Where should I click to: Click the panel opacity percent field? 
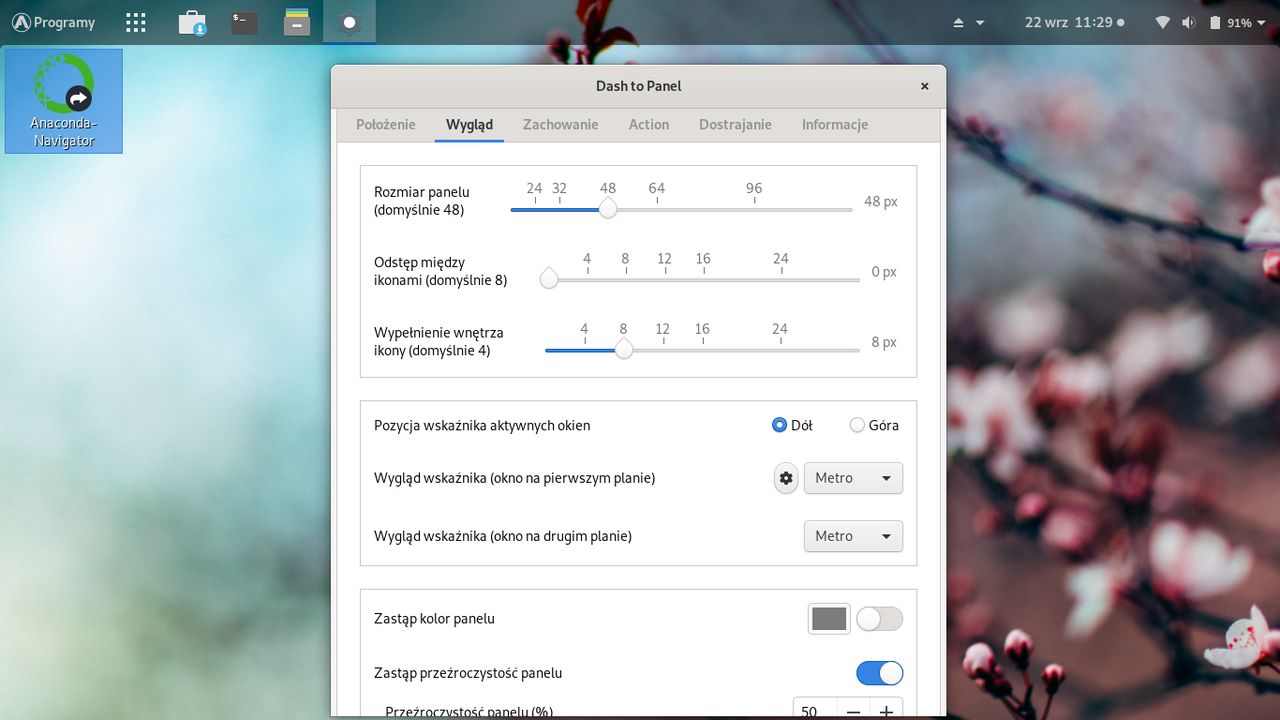[814, 712]
